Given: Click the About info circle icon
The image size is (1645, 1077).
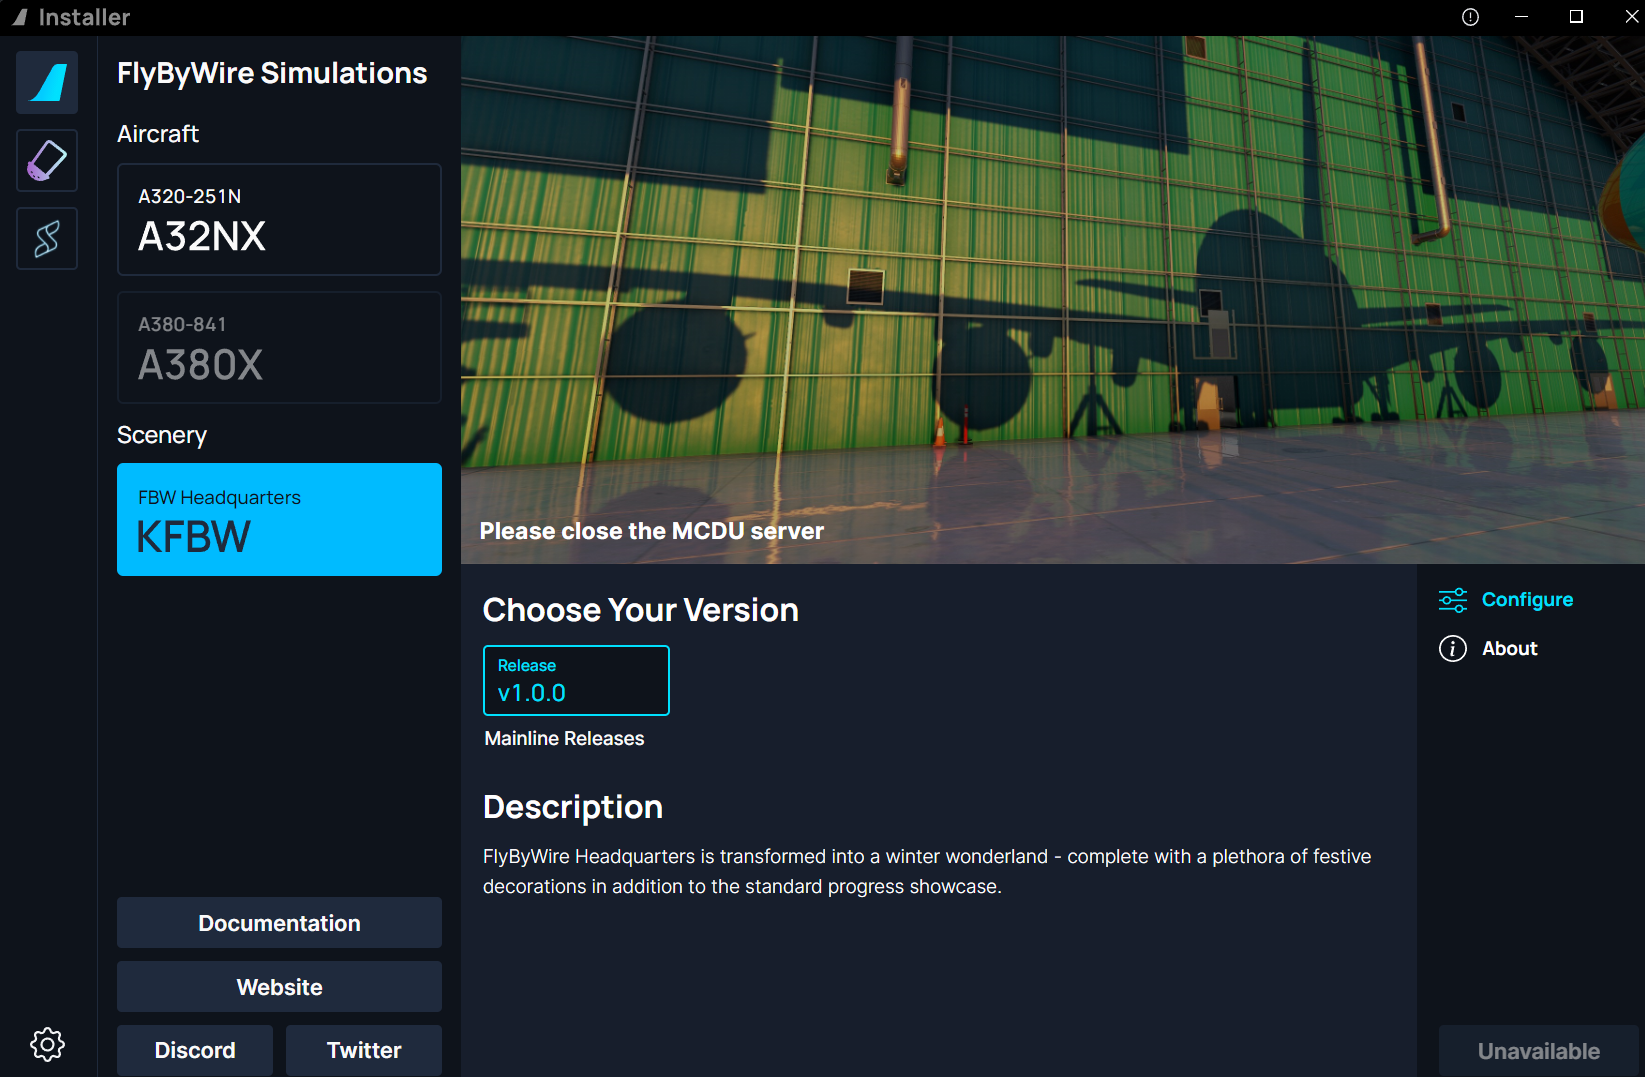Looking at the screenshot, I should pyautogui.click(x=1453, y=649).
